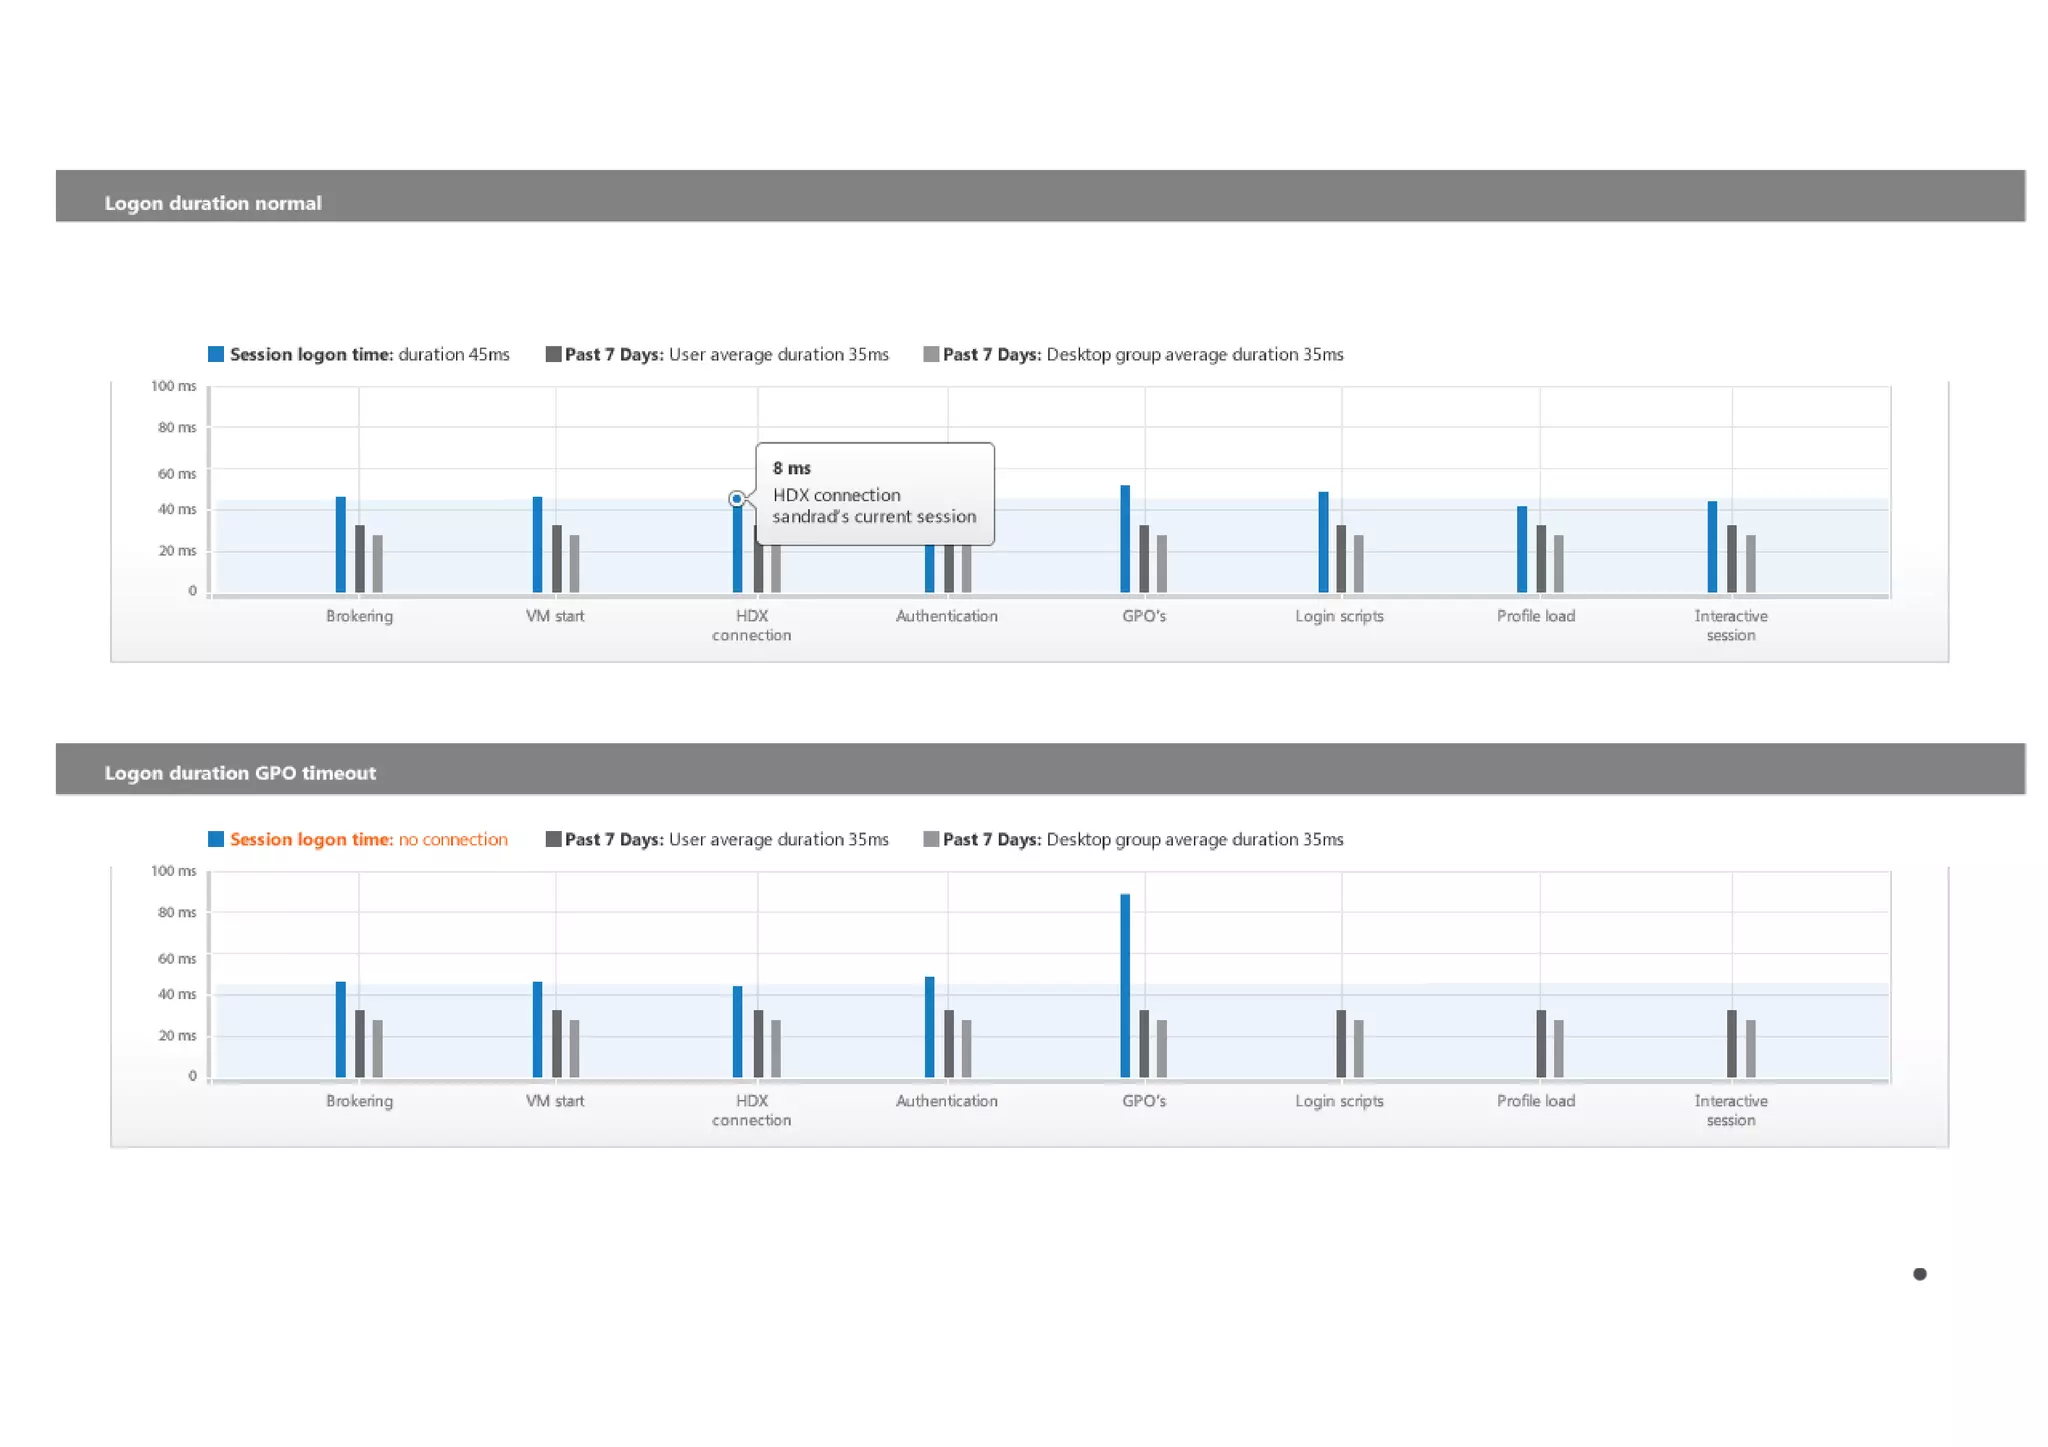Screen dimensions: 2048x1447
Task: Click the blue VM start bar in timeout chart
Action: click(538, 1030)
